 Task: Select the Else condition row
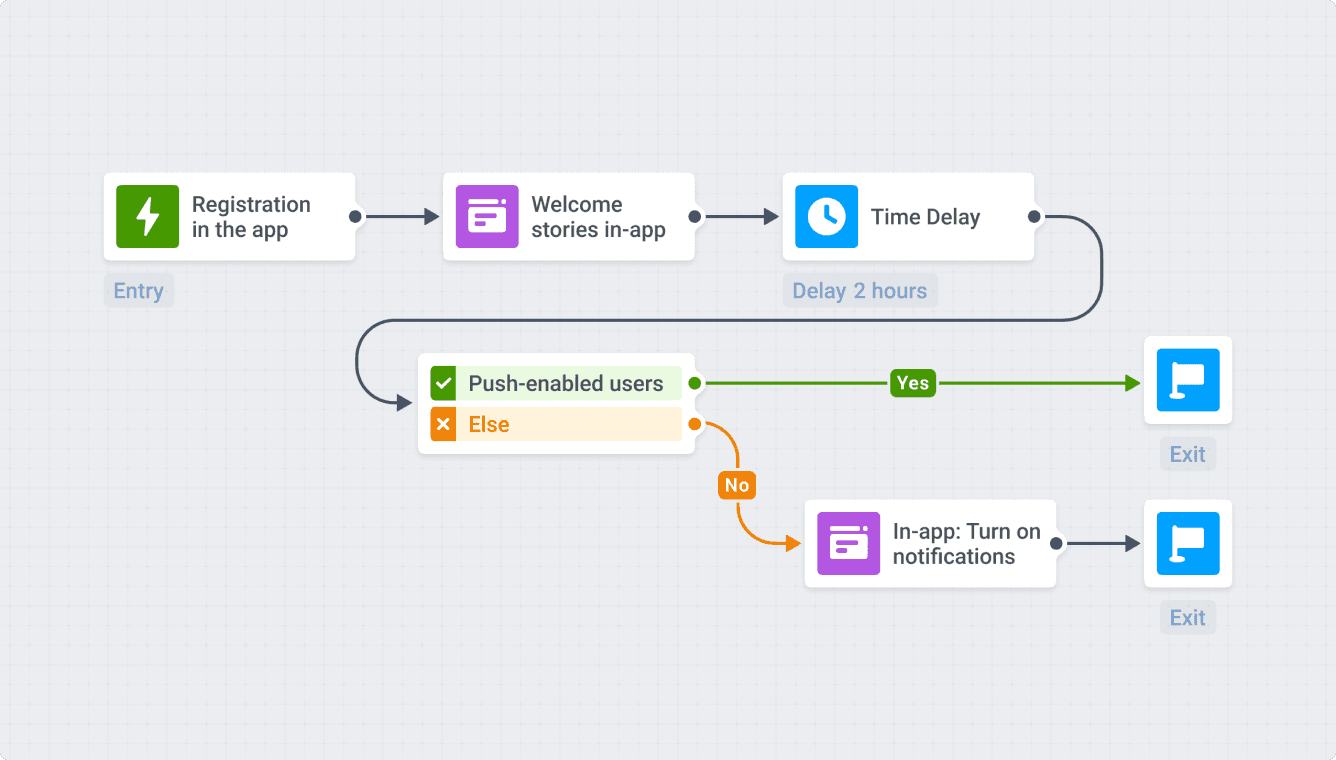[x=566, y=424]
